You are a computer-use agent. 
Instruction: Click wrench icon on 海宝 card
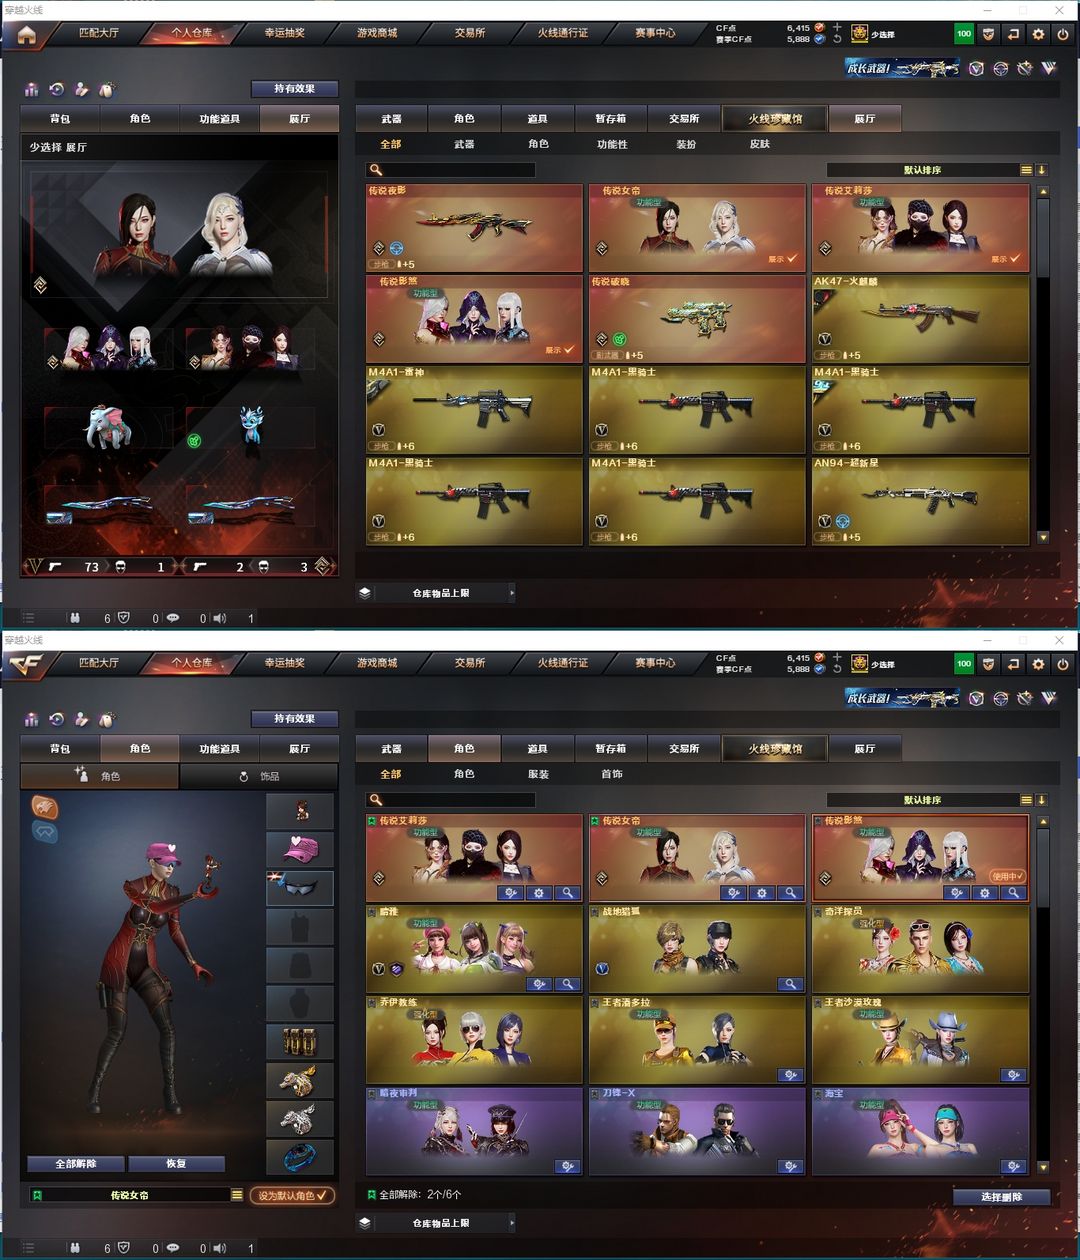(1013, 1166)
